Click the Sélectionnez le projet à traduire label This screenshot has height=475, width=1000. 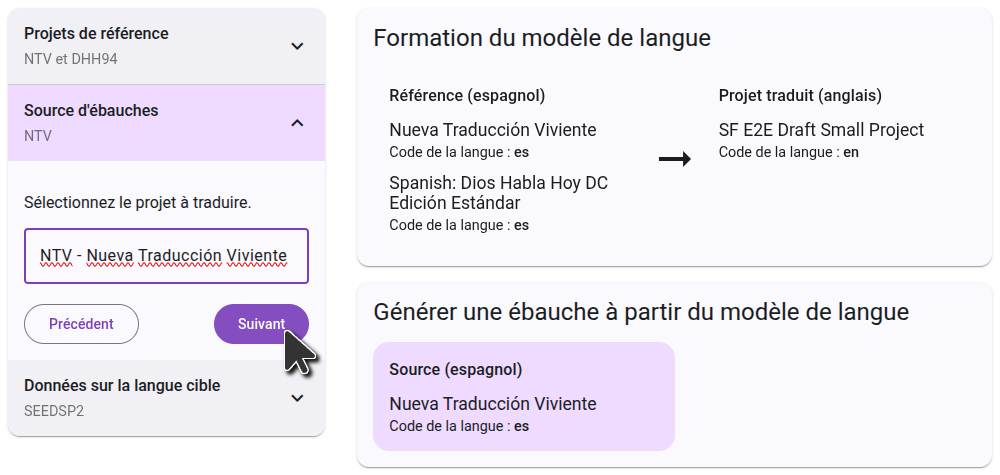pyautogui.click(x=137, y=203)
